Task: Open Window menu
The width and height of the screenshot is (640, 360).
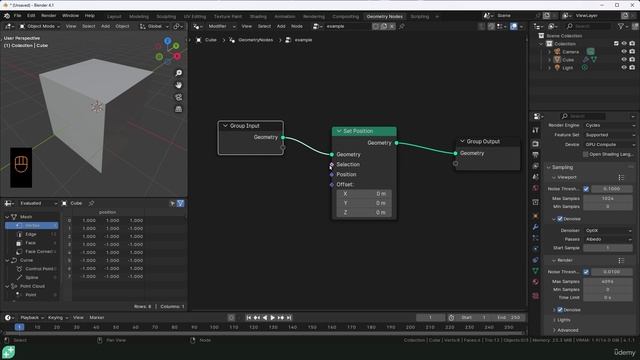Action: click(70, 16)
